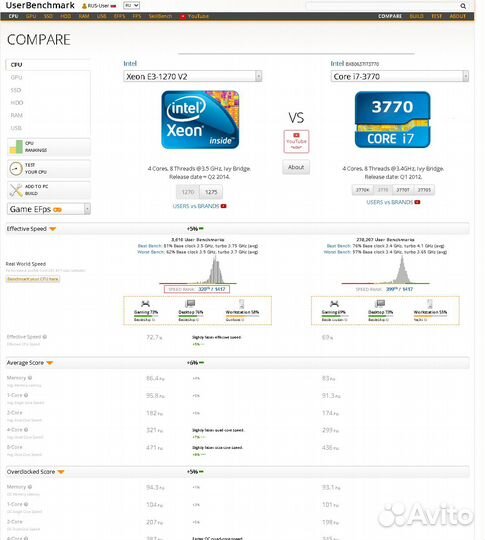
Task: Switch to the 3770T variant button
Action: (403, 190)
